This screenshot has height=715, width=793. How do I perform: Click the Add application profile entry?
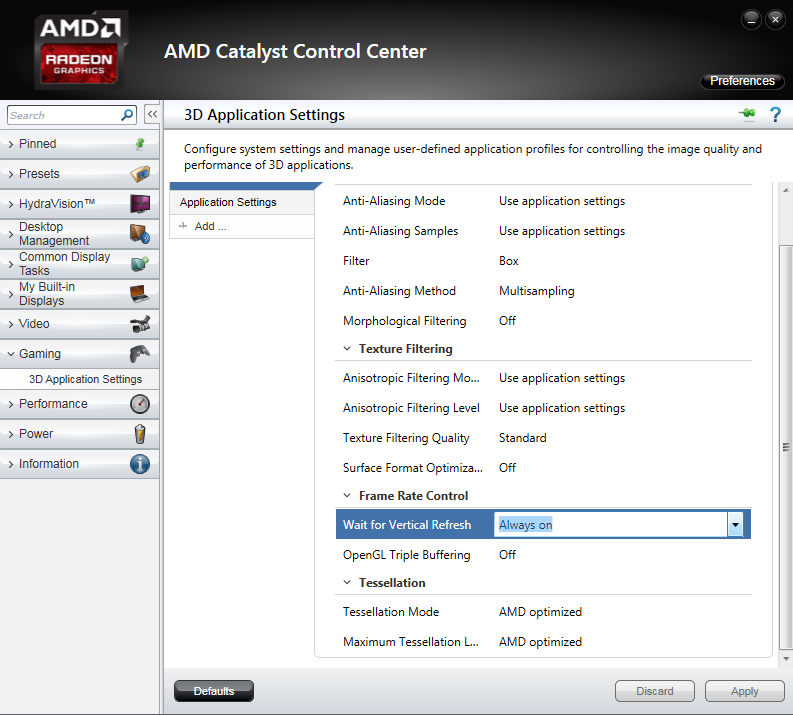(x=210, y=226)
